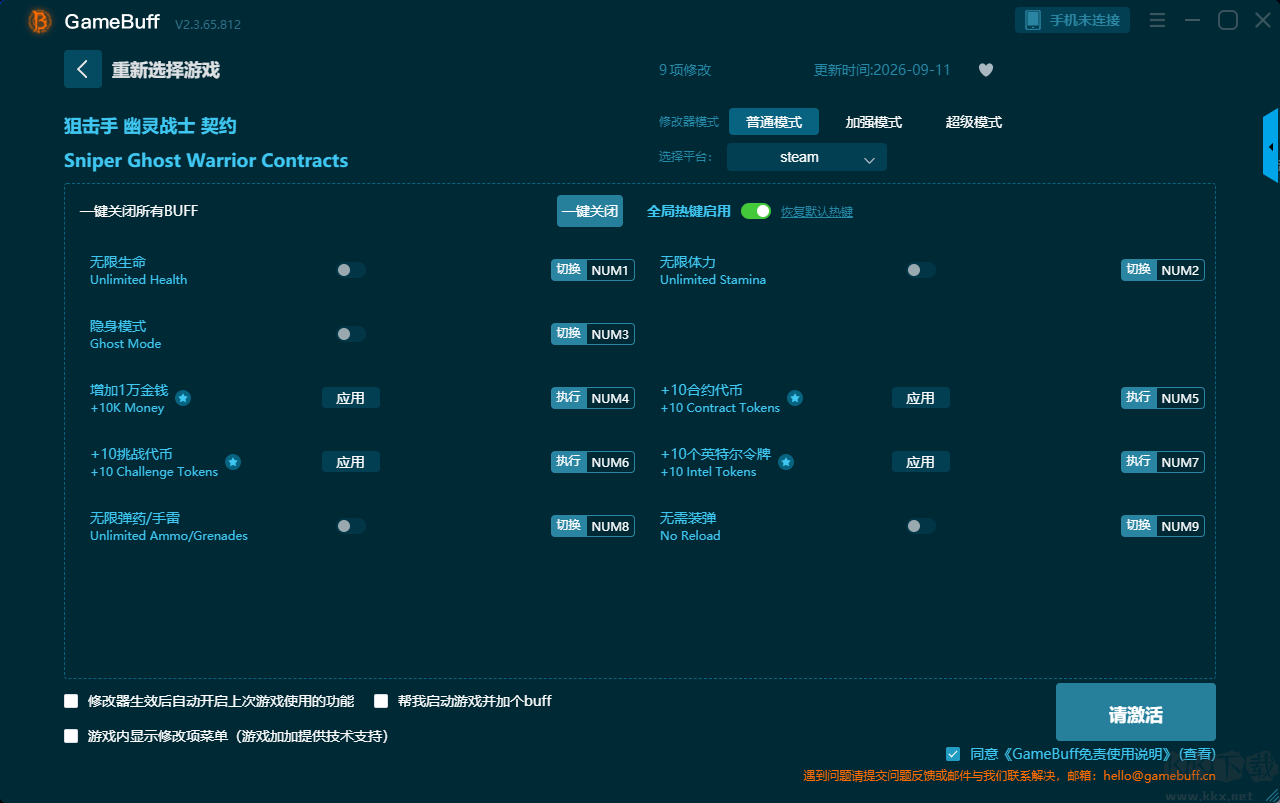Click the back arrow to reselect game
1280x803 pixels.
click(x=83, y=69)
